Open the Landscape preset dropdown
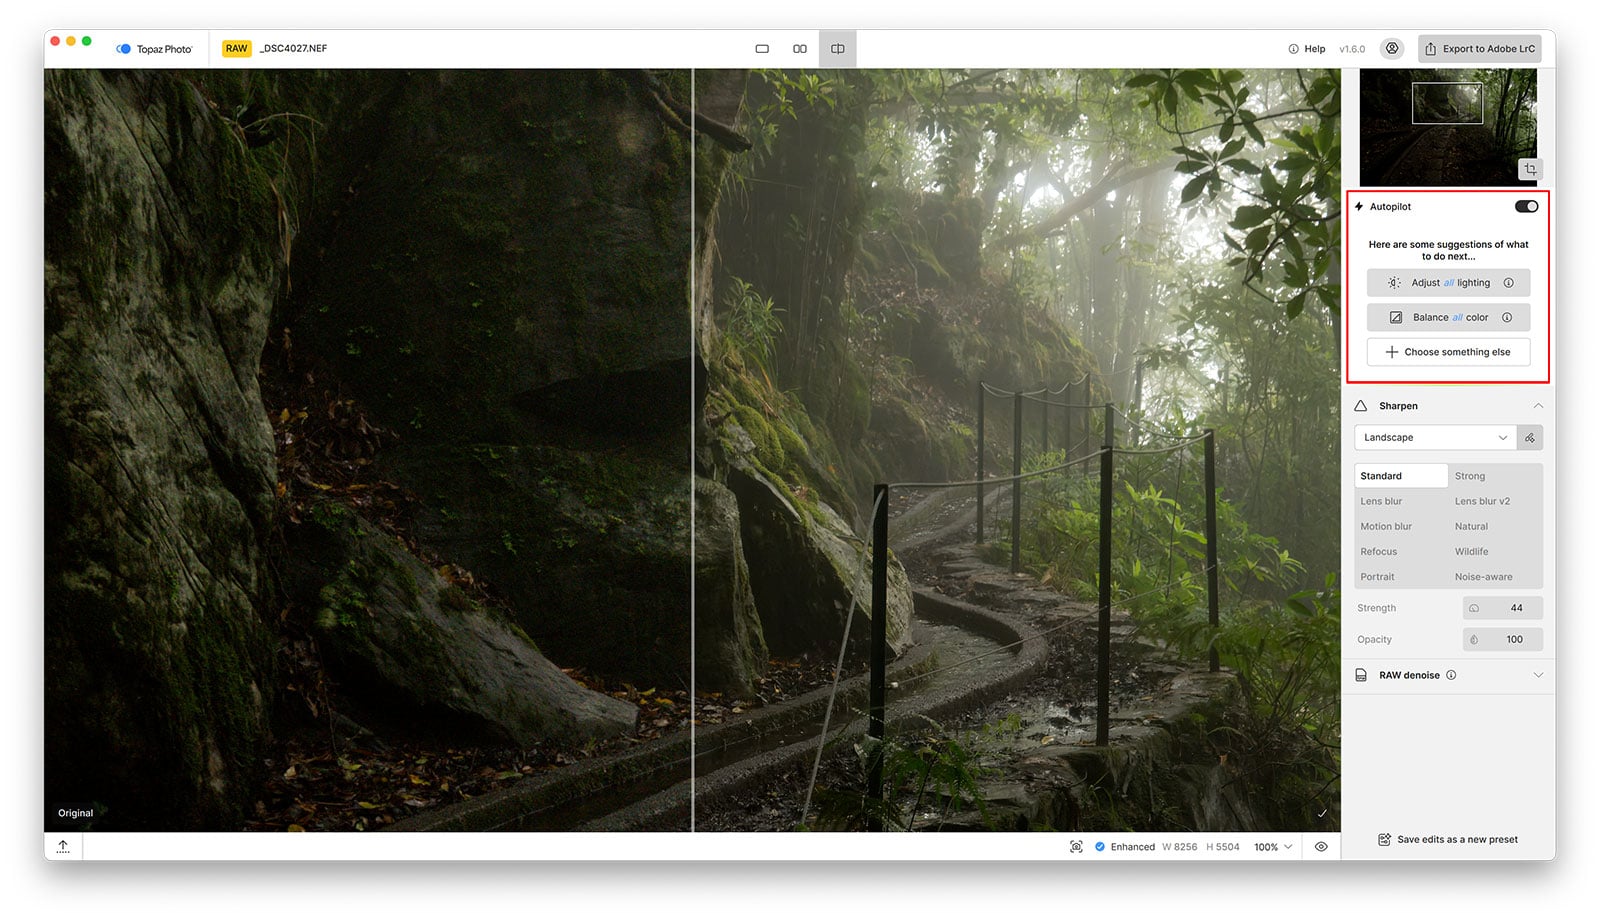 (1436, 437)
